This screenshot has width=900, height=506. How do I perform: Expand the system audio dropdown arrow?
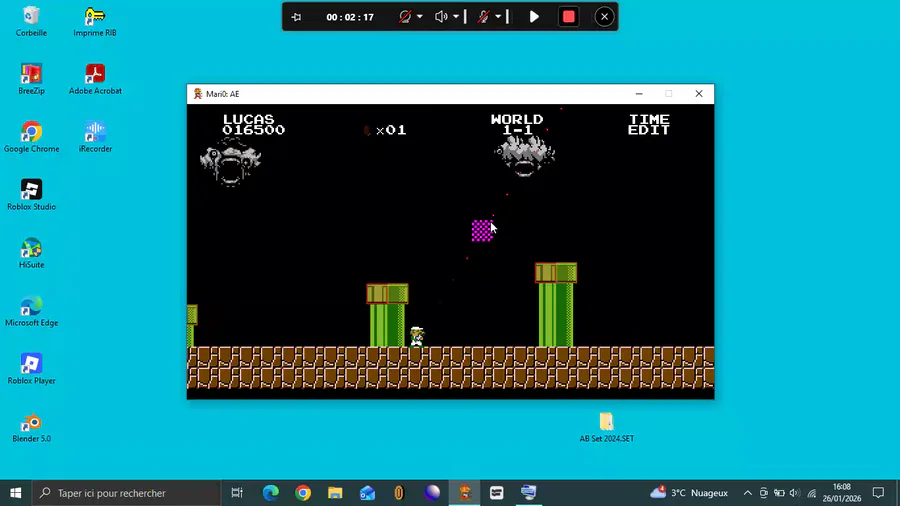click(456, 17)
